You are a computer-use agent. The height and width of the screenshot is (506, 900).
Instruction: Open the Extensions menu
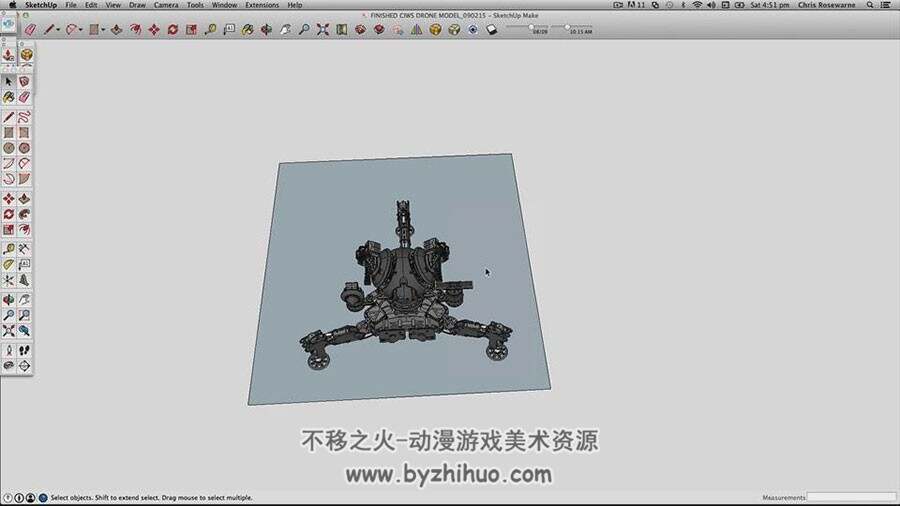pyautogui.click(x=262, y=5)
